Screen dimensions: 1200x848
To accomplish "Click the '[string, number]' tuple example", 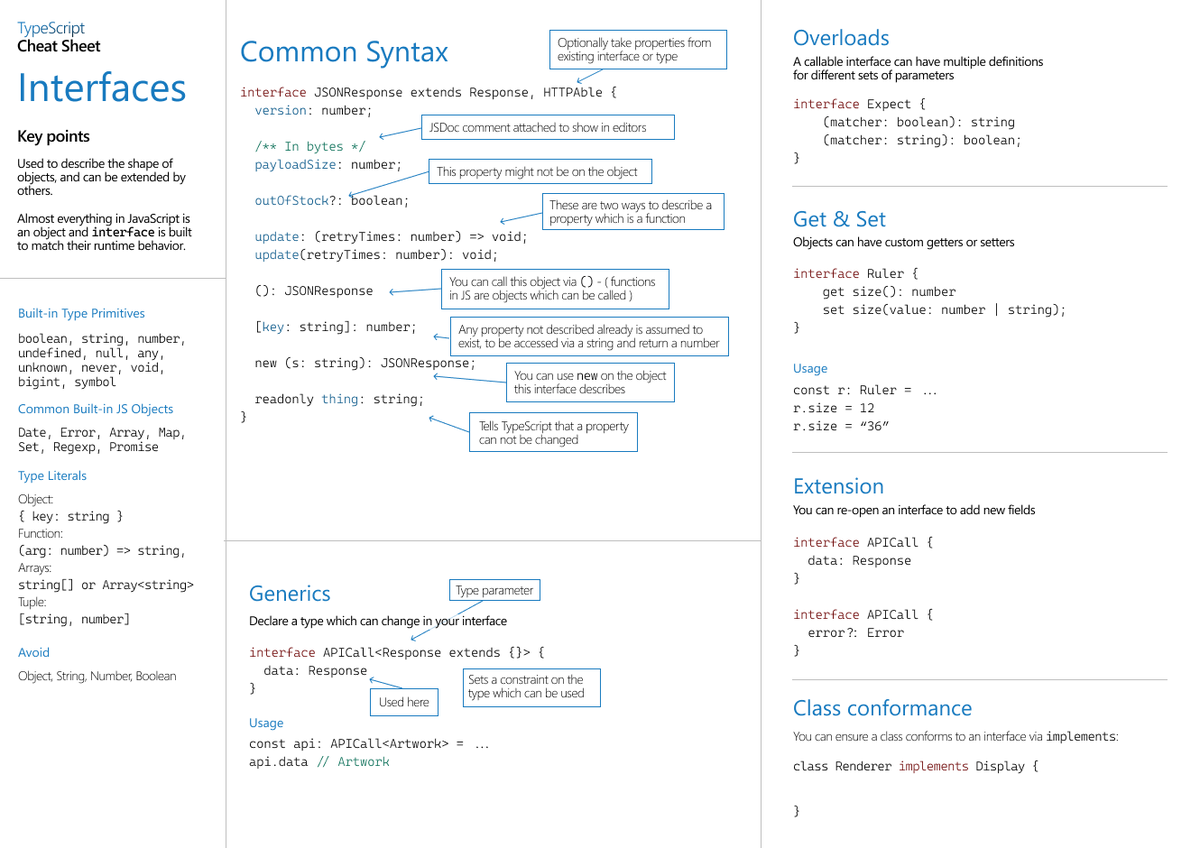I will pos(74,620).
